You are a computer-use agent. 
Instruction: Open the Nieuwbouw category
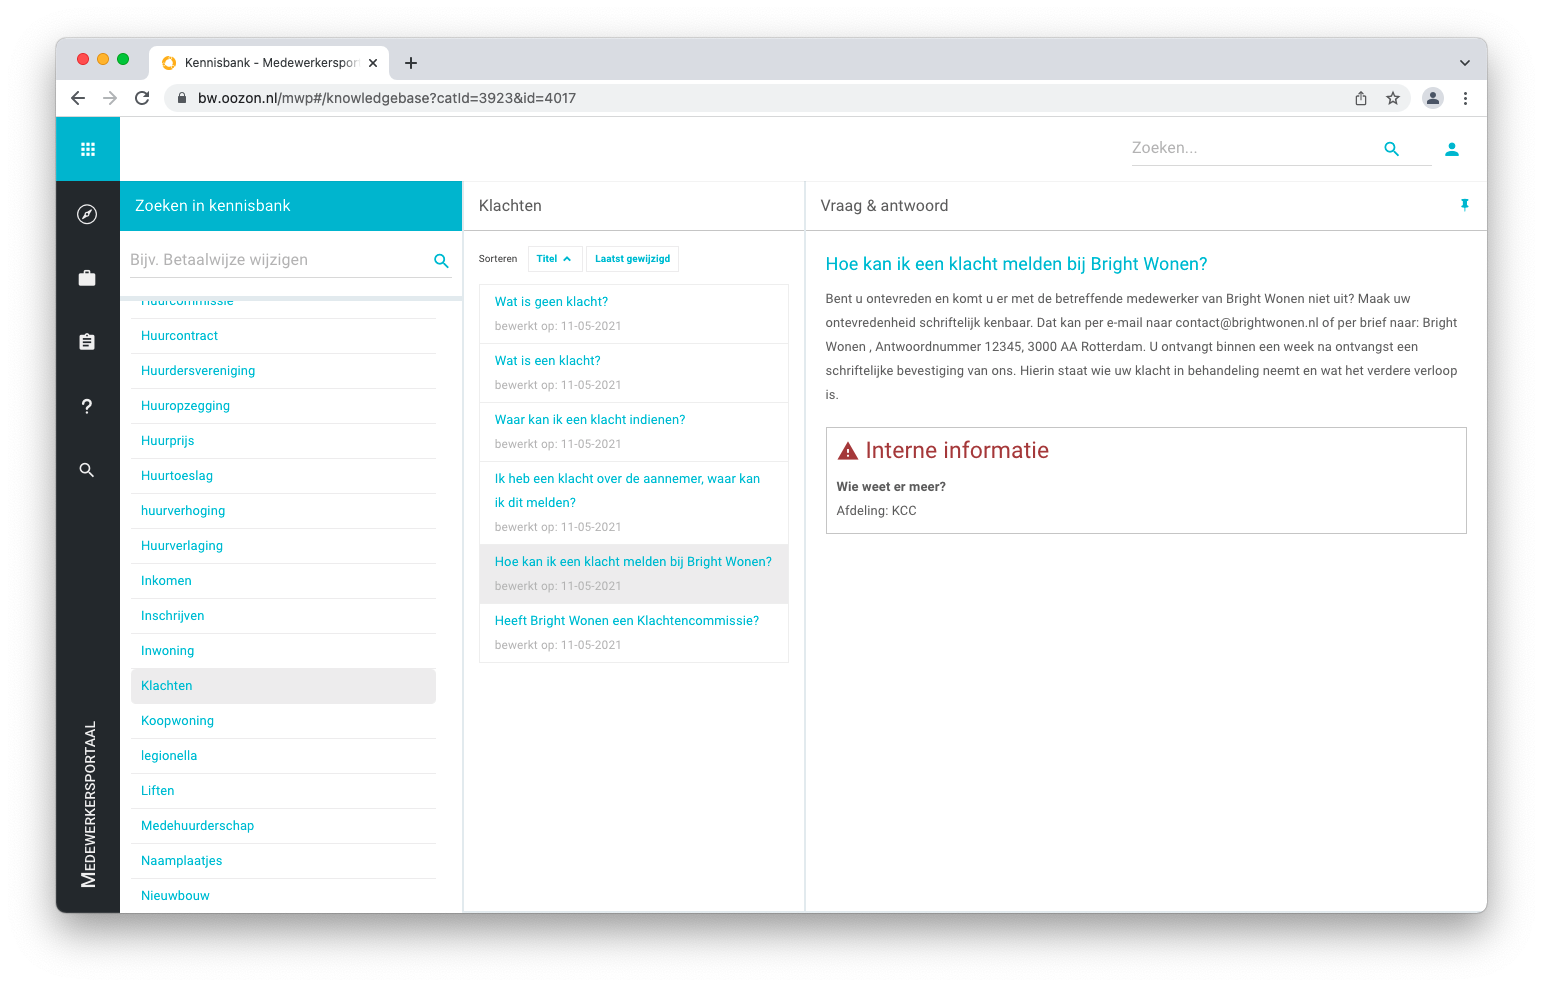point(283,896)
